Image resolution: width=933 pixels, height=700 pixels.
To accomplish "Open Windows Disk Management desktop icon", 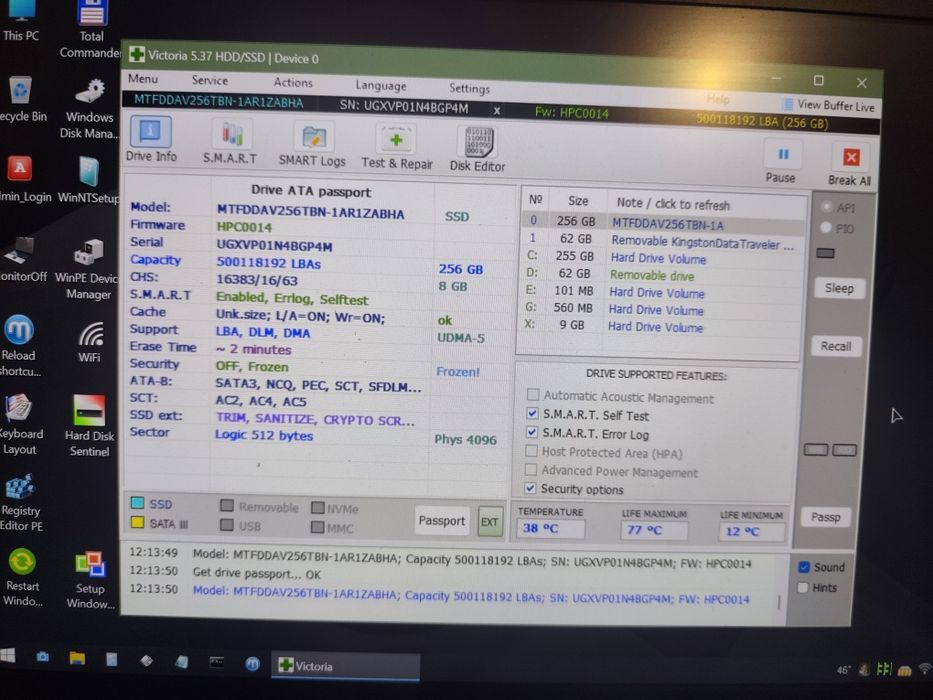I will pyautogui.click(x=90, y=108).
